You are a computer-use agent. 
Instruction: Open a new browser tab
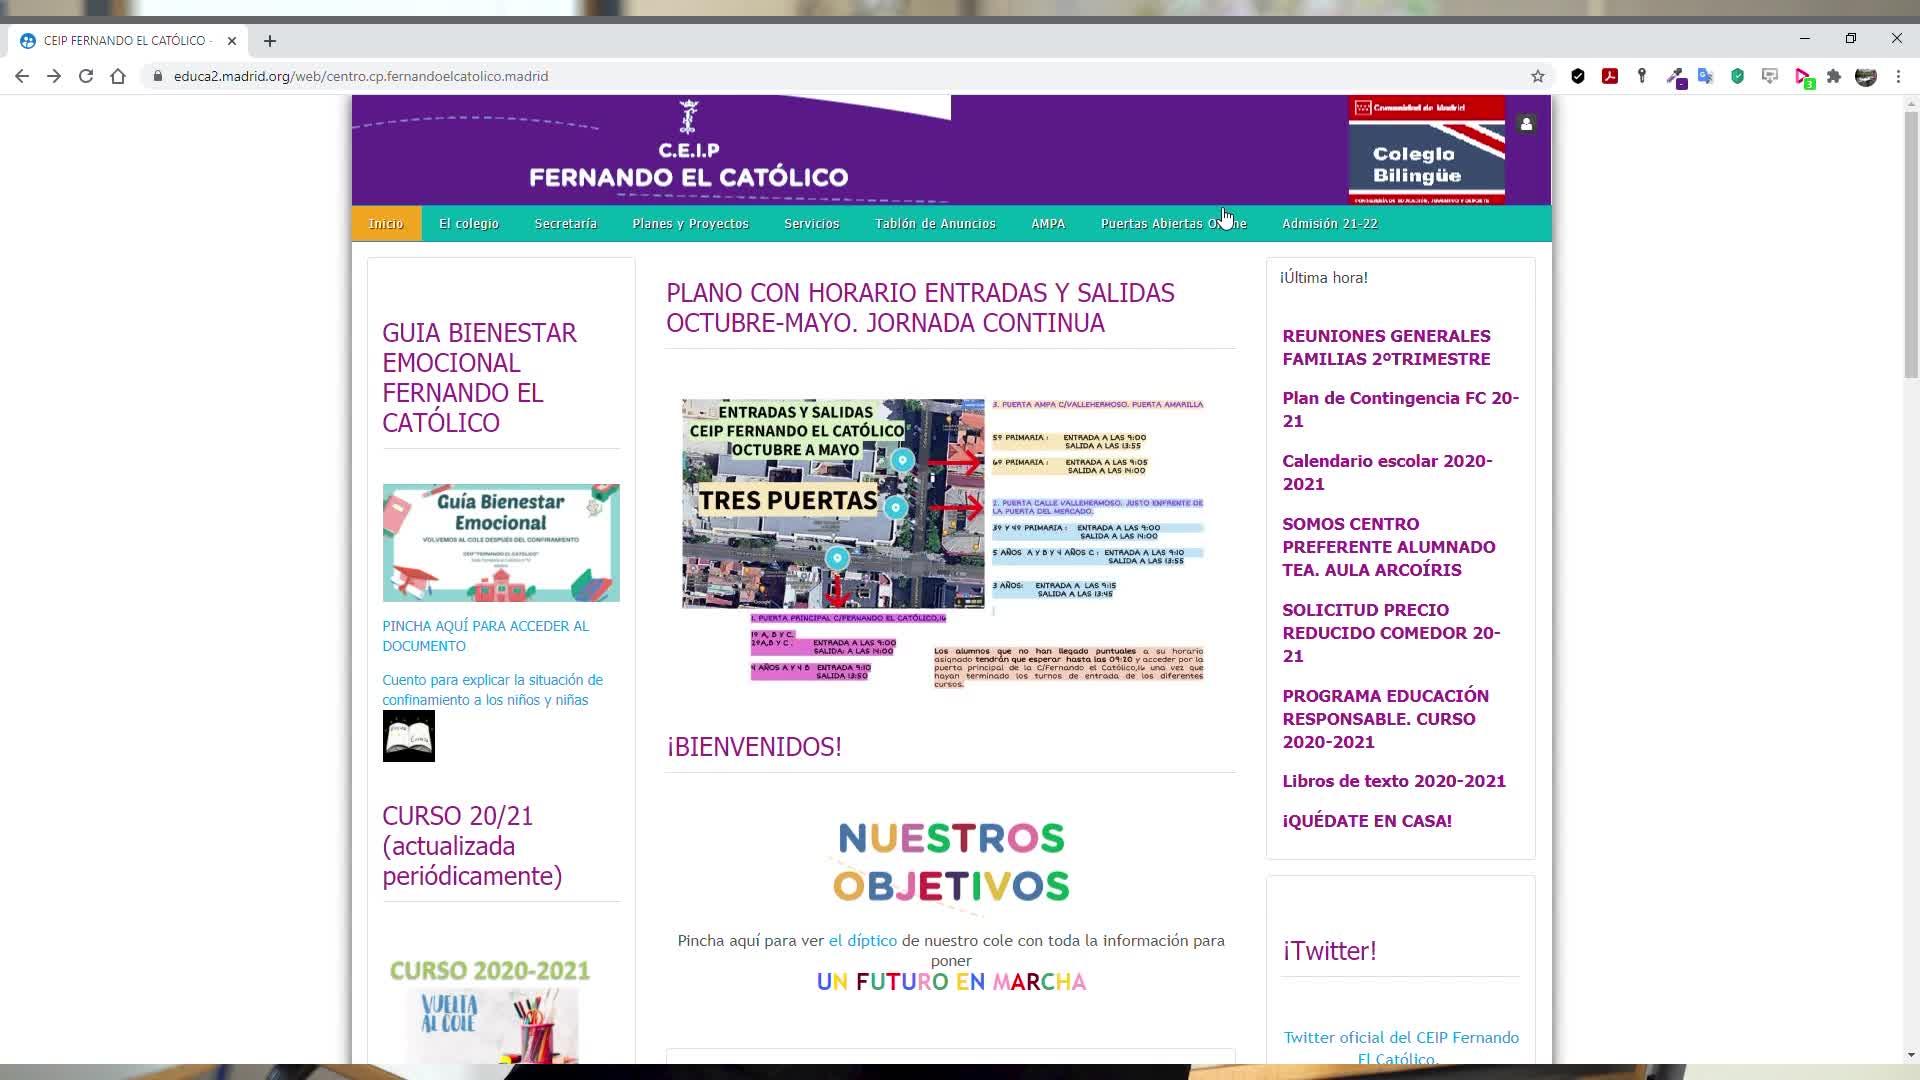pos(270,41)
